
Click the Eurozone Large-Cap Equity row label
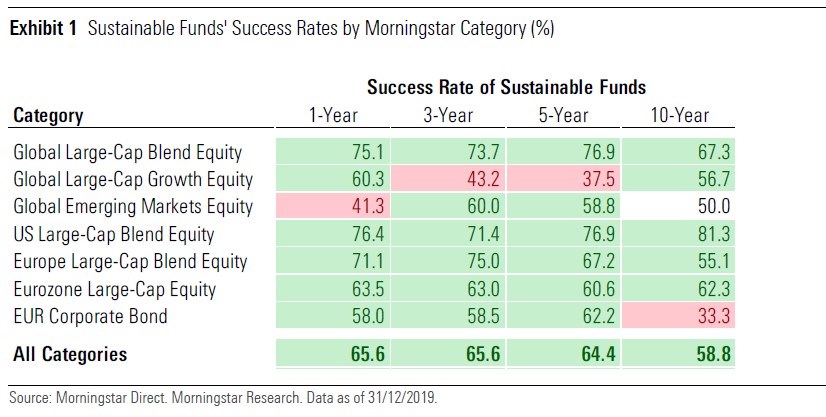coord(115,290)
